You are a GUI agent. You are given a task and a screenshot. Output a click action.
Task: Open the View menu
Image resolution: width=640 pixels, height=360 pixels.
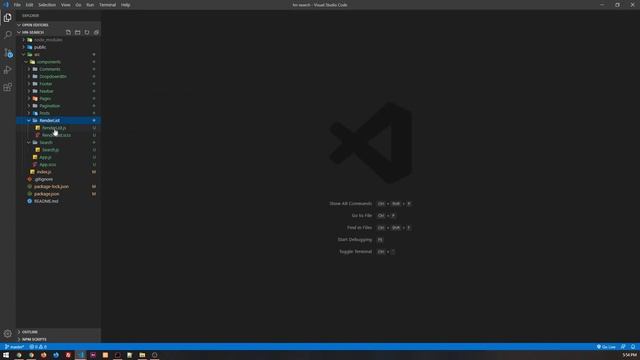coord(65,5)
